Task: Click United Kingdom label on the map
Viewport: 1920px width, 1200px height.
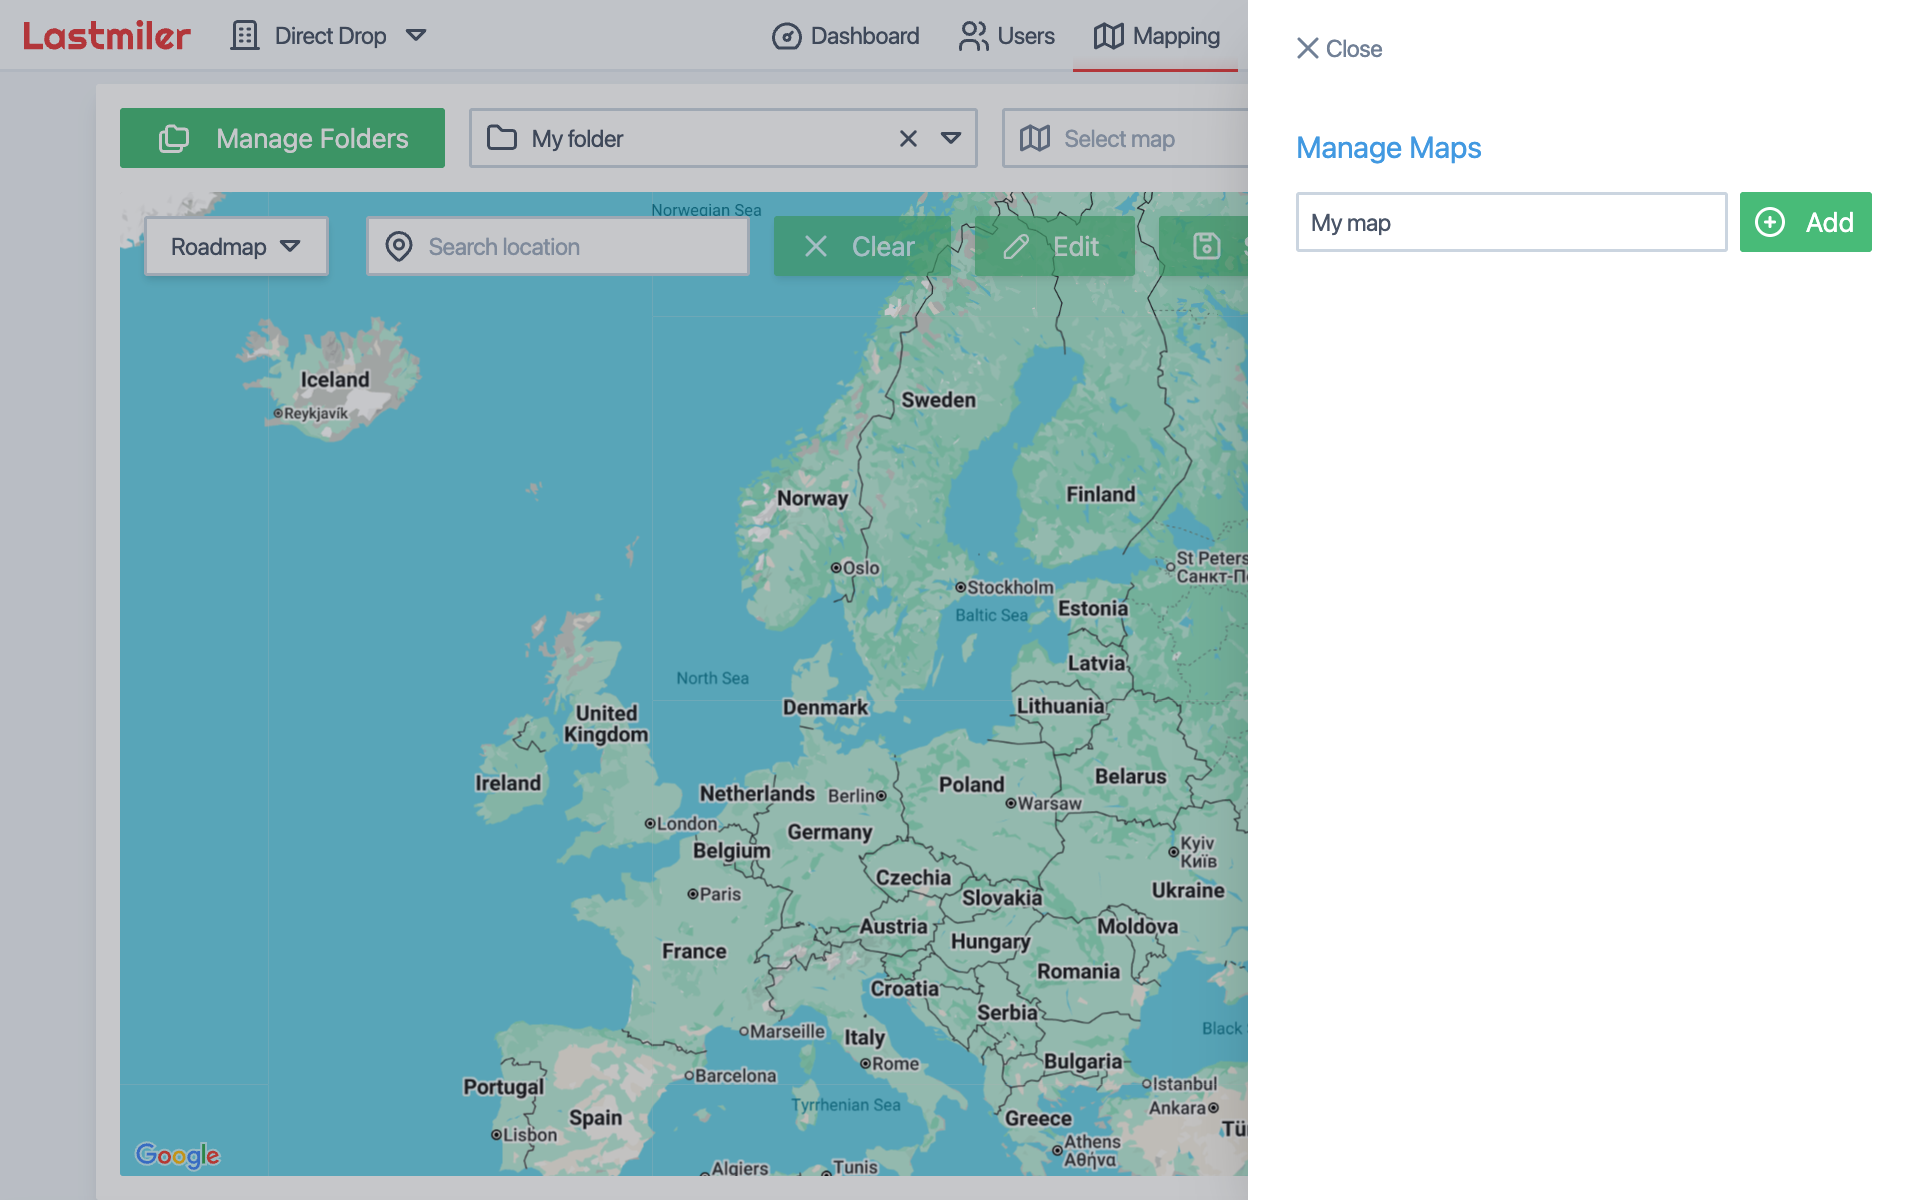Action: 606,723
